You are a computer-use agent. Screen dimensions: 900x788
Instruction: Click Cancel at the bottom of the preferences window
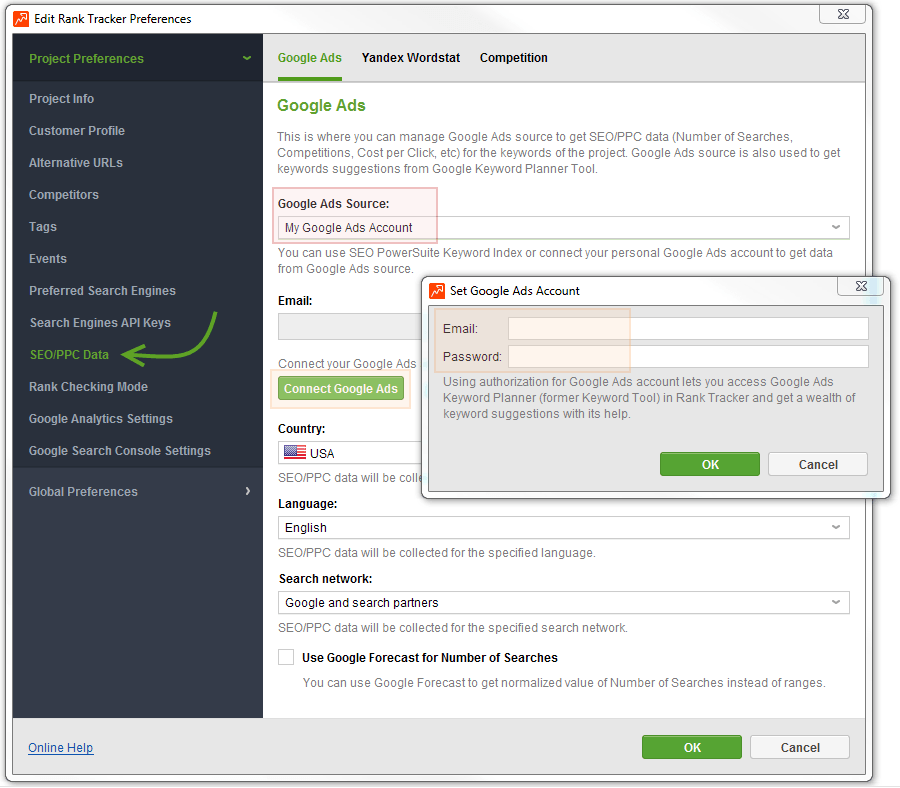[800, 747]
